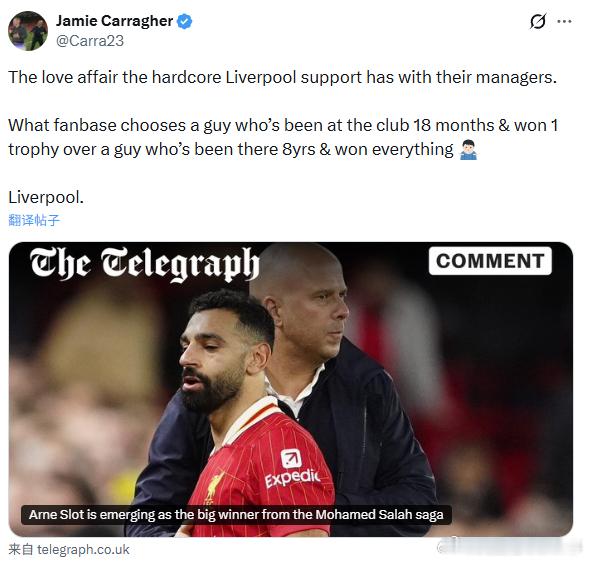Open the Grok slashed-circle icon
589x562 pixels.
[538, 21]
